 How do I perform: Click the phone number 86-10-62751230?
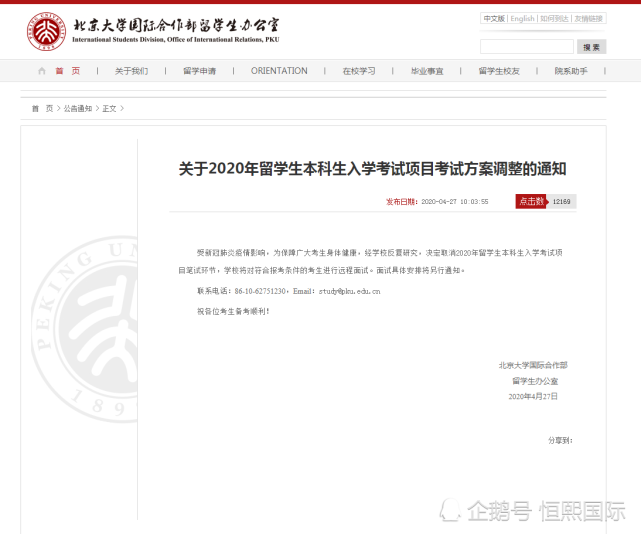[x=260, y=291]
